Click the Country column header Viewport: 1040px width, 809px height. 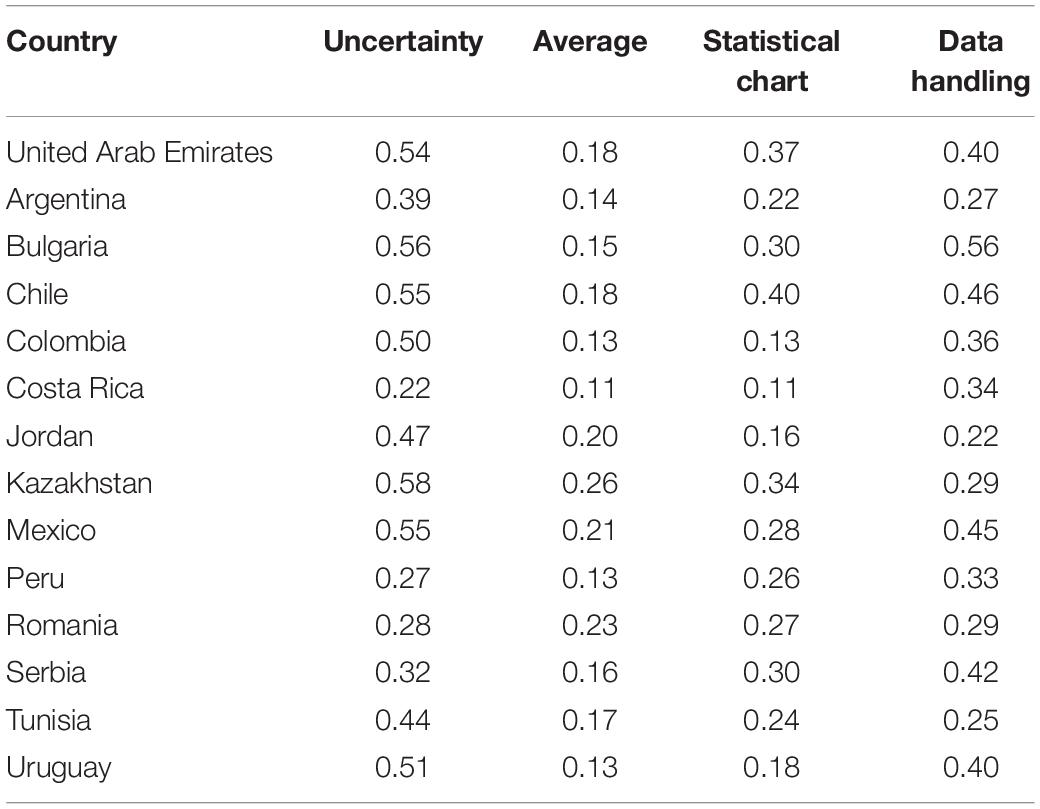coord(62,42)
